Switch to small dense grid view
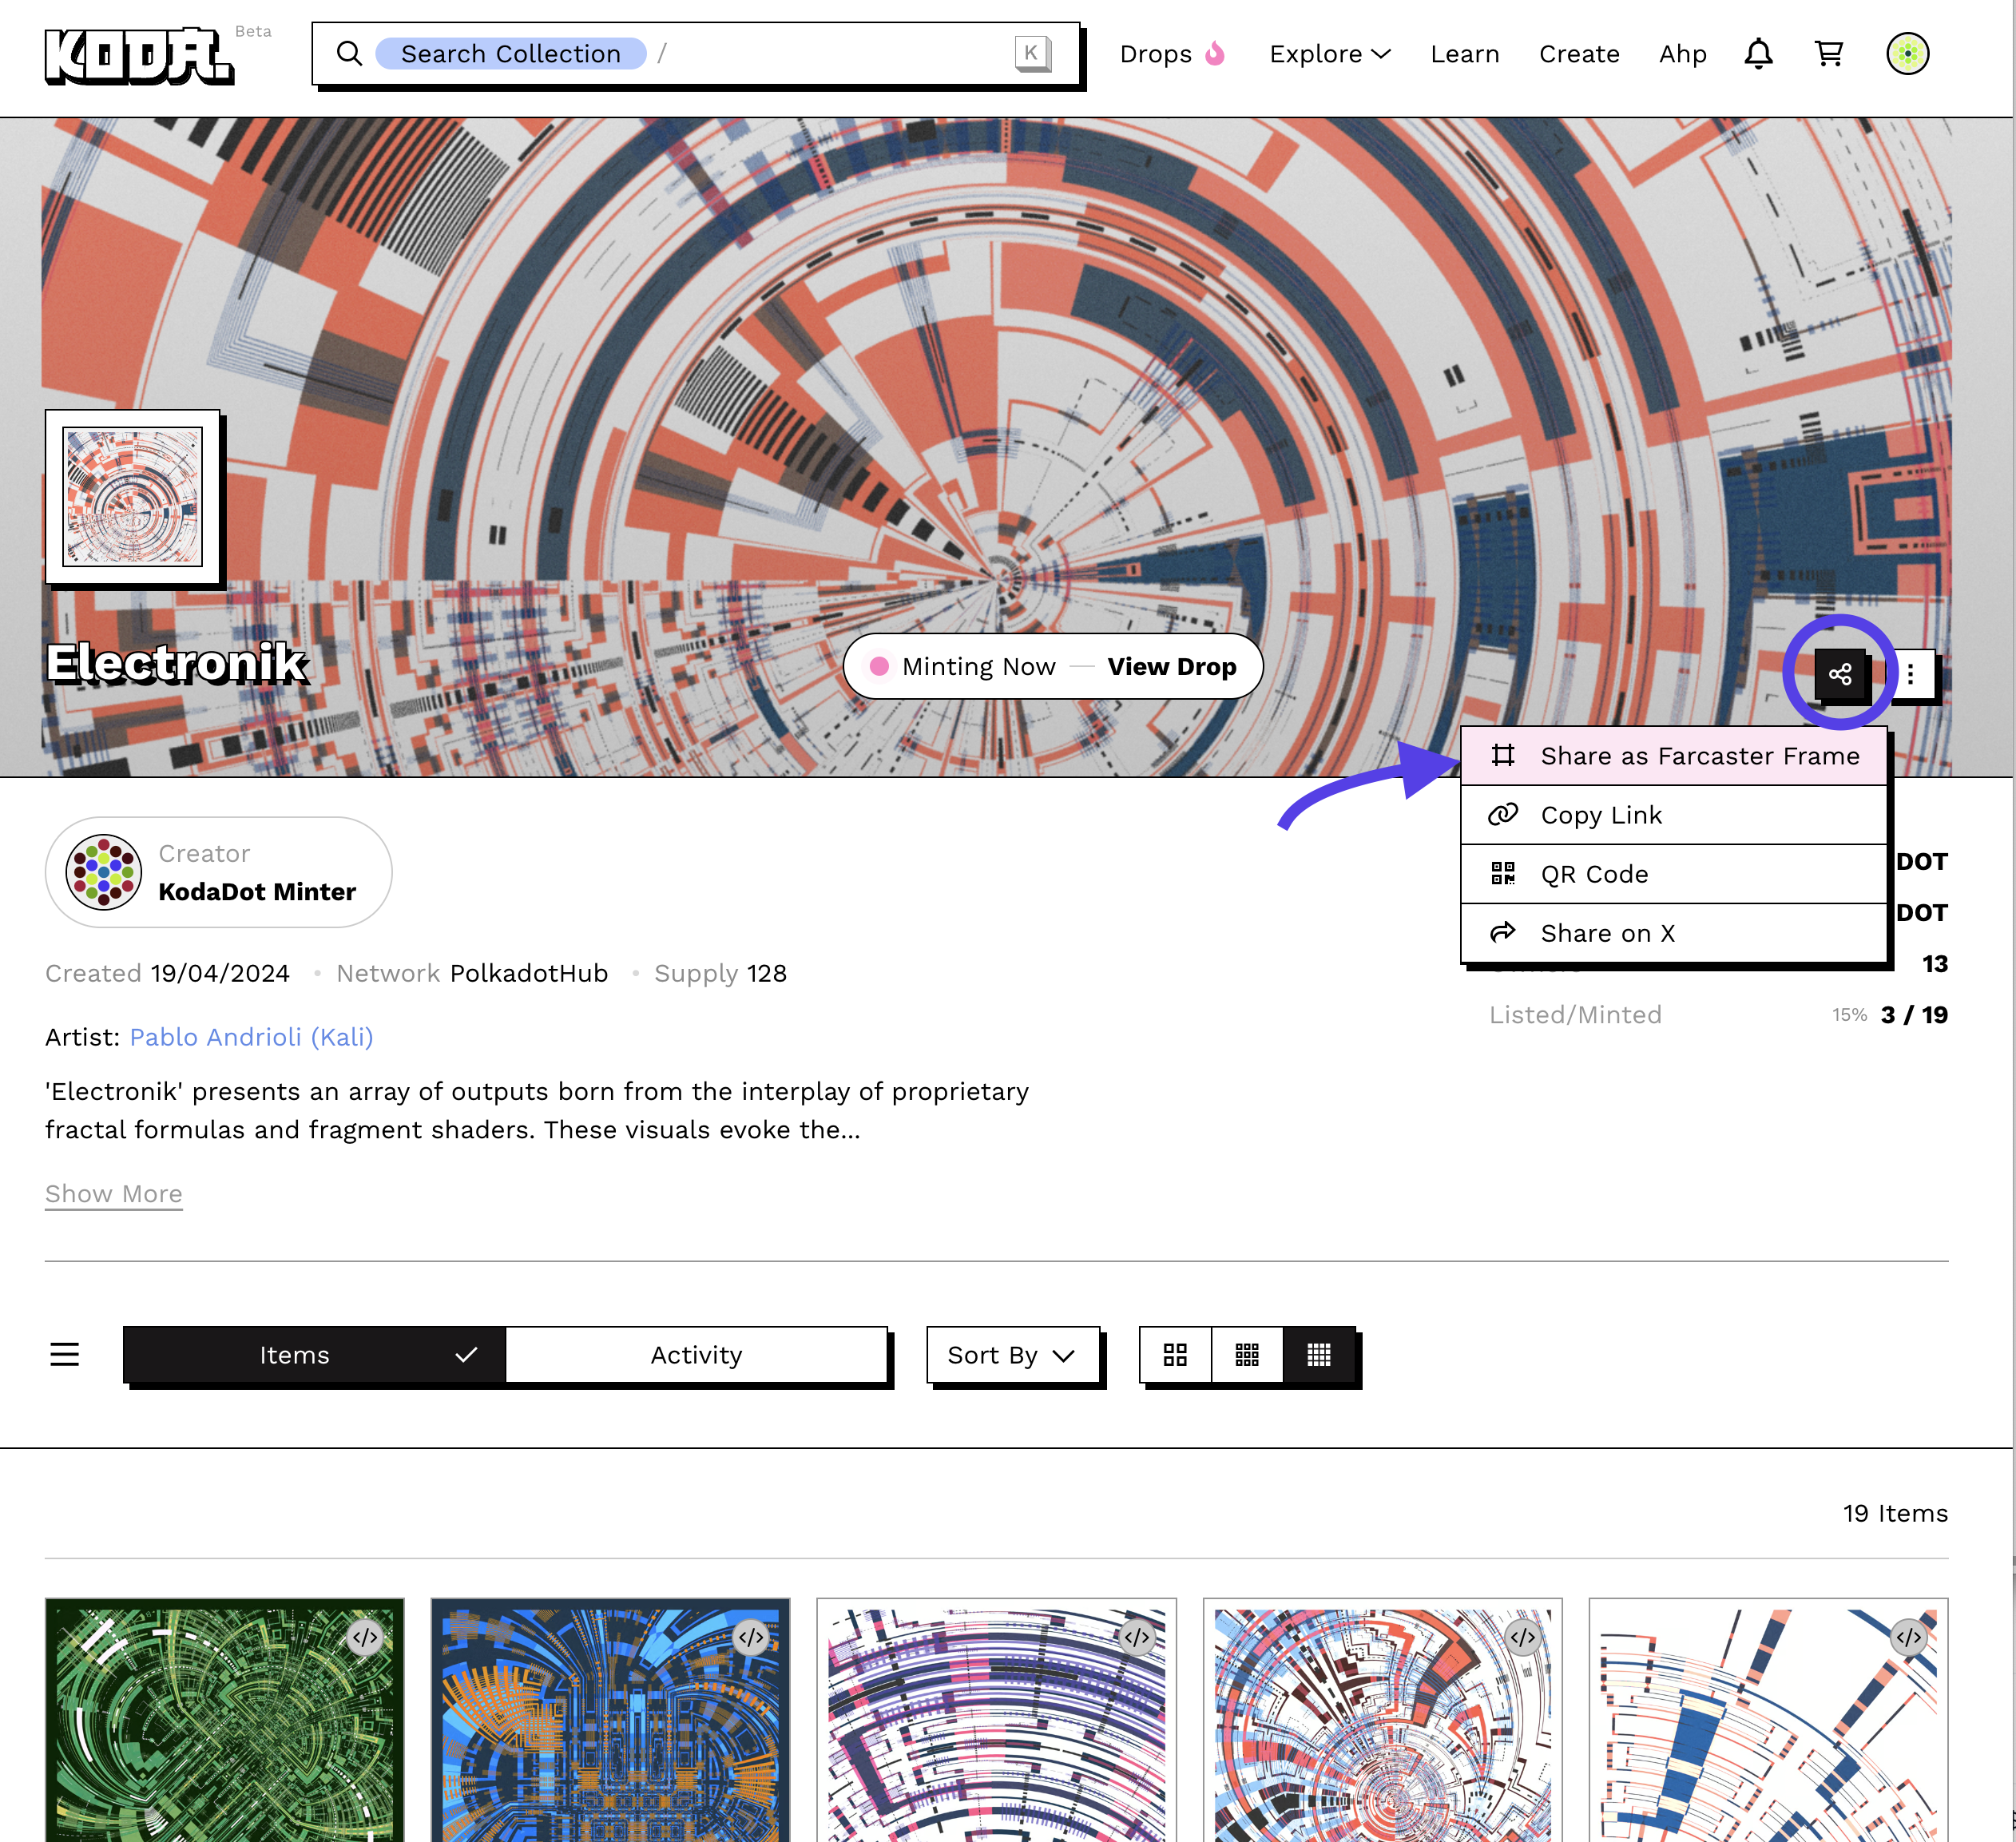The image size is (2016, 1842). [1319, 1355]
